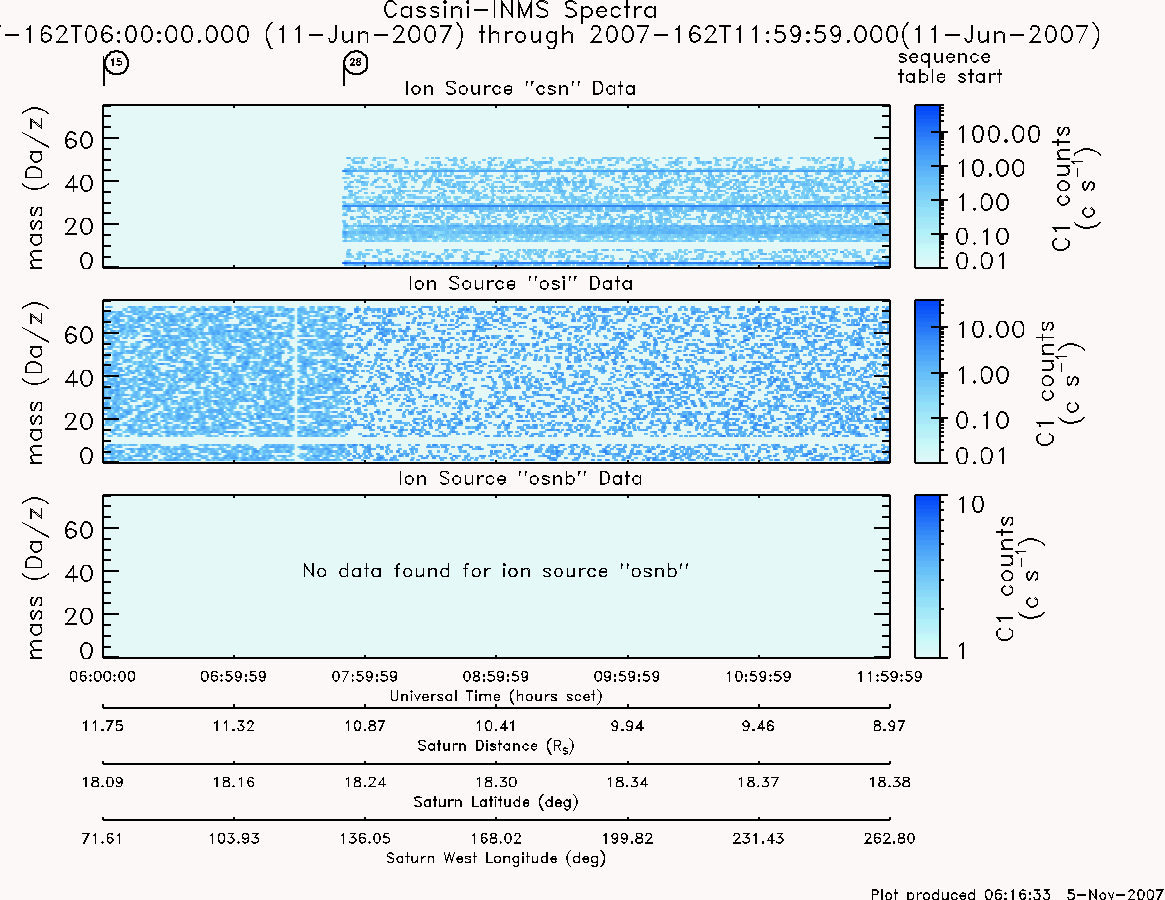Viewport: 1165px width, 900px height.
Task: Click Saturn distance value 9.46
Action: pyautogui.click(x=758, y=726)
